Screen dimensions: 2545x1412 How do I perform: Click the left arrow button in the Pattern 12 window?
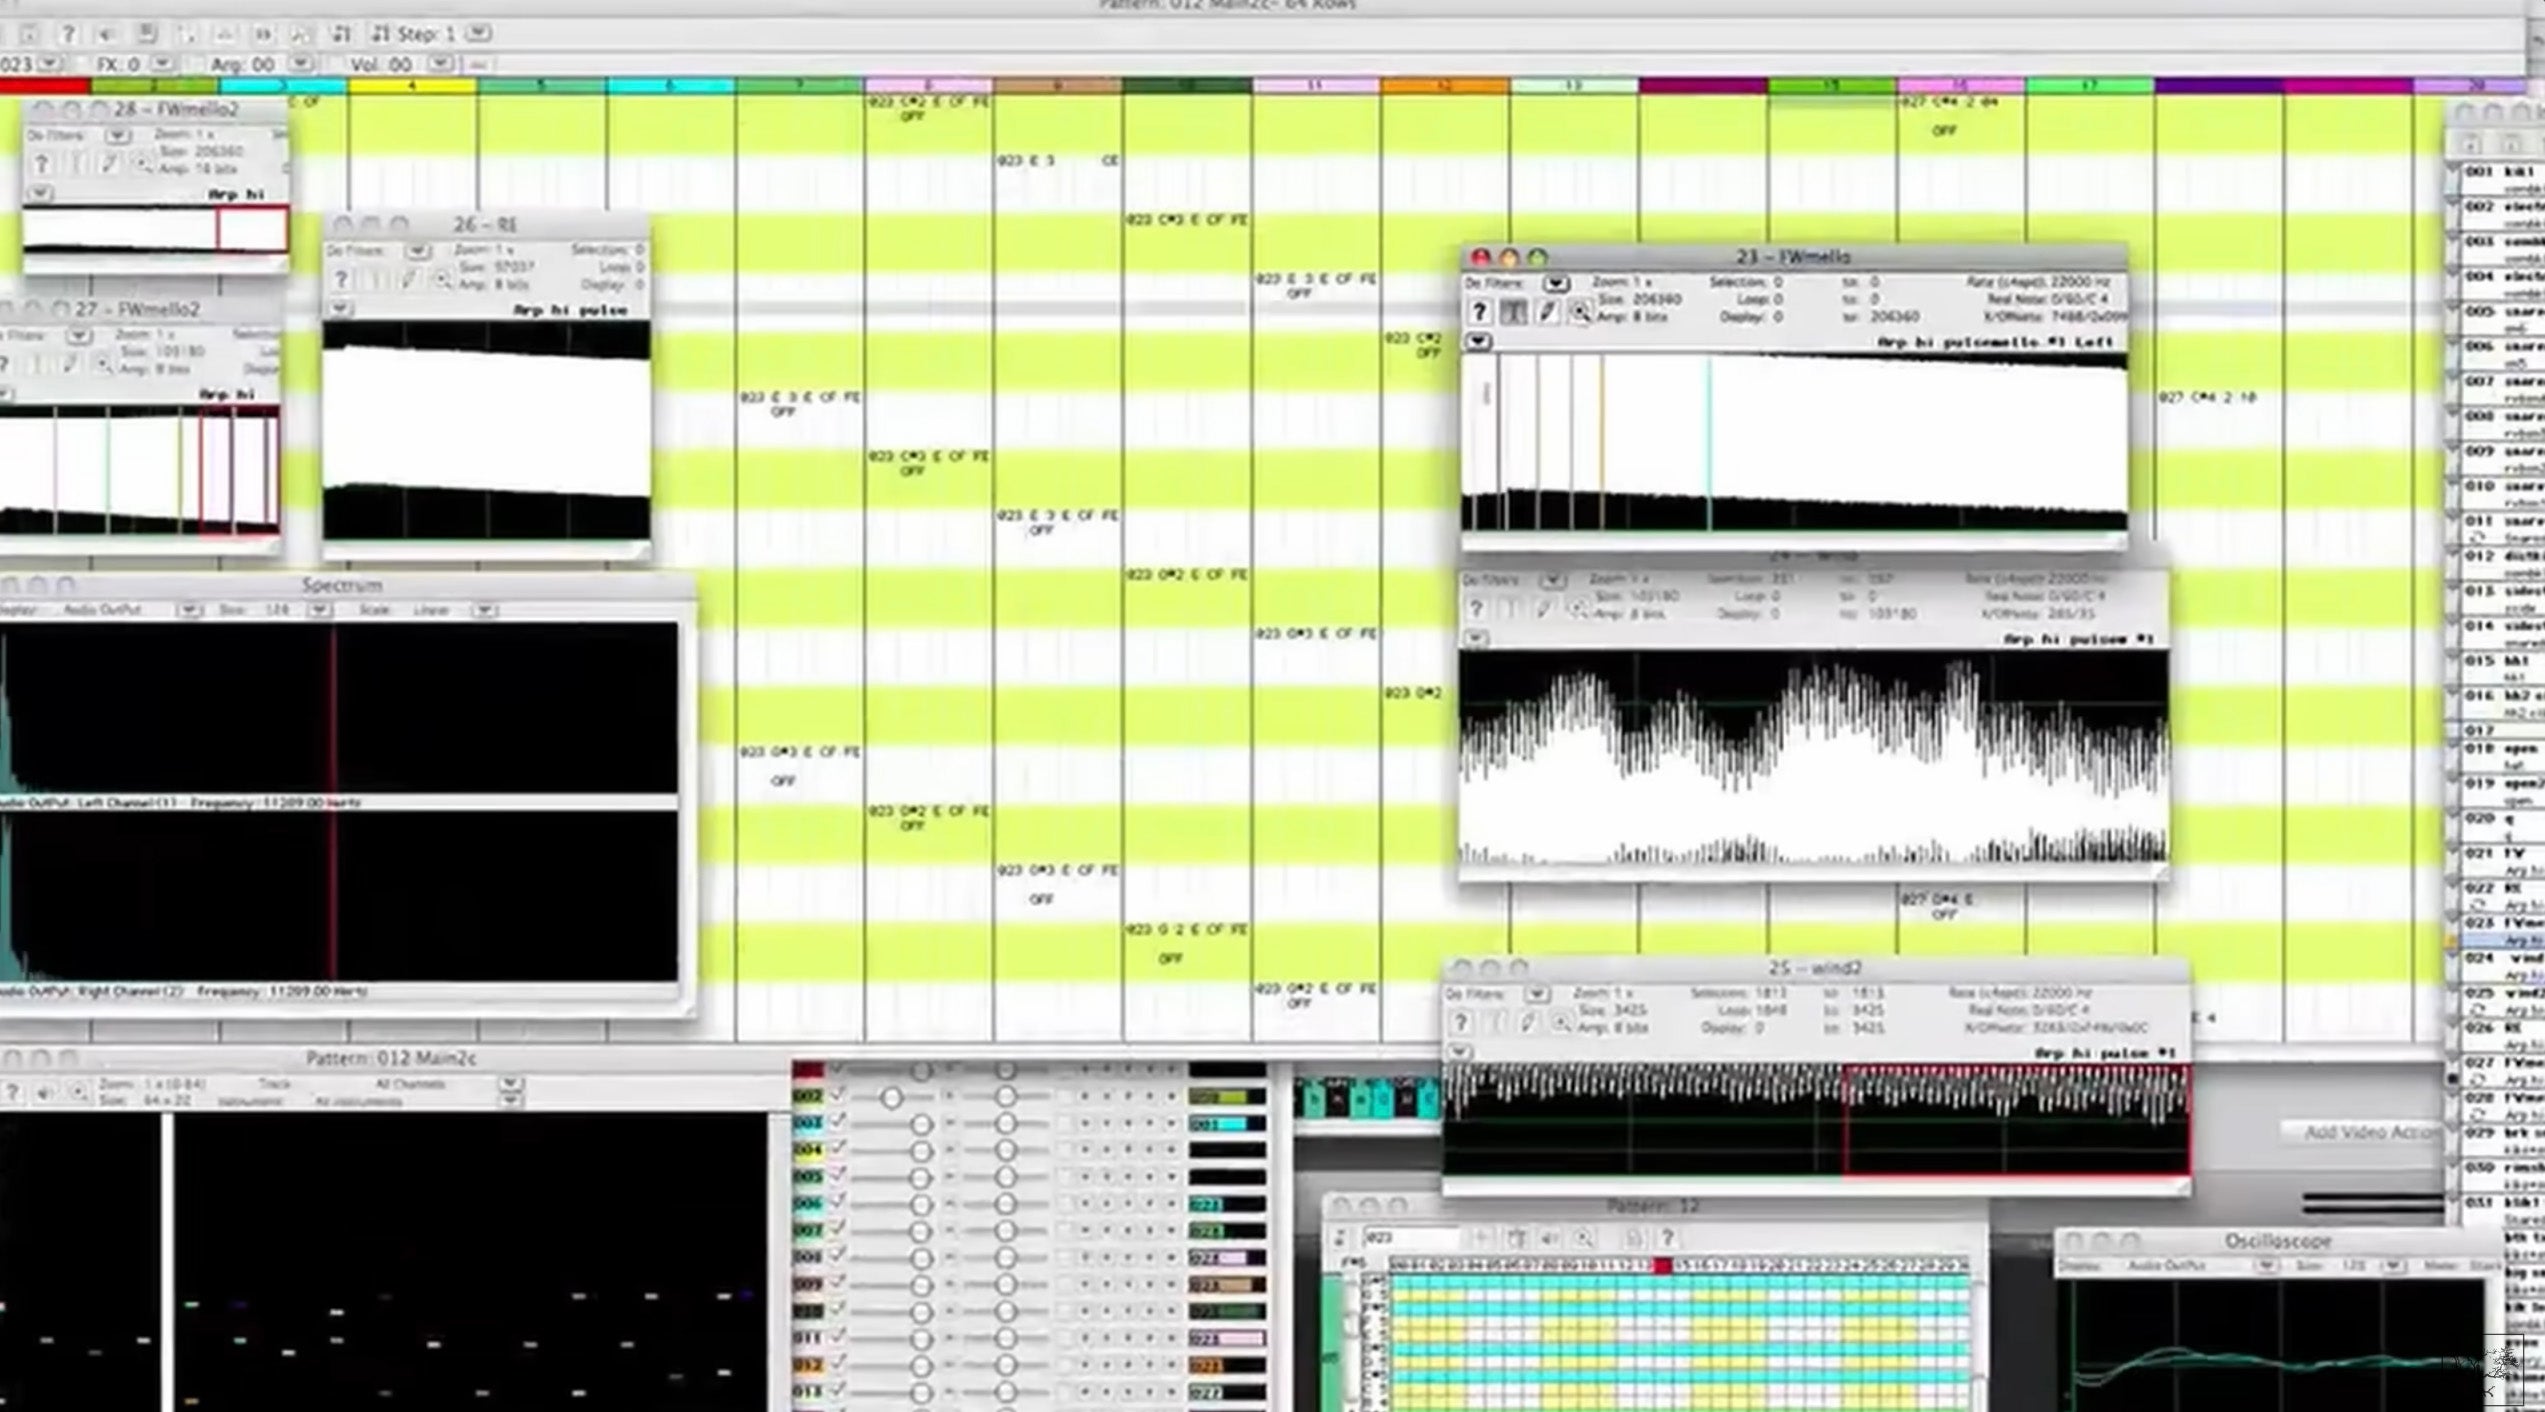[1483, 1238]
